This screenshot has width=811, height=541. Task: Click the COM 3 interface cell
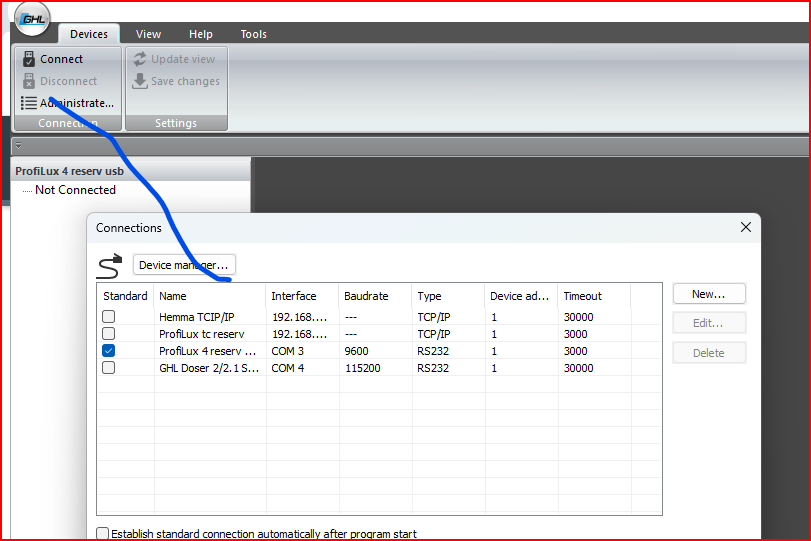click(x=288, y=351)
